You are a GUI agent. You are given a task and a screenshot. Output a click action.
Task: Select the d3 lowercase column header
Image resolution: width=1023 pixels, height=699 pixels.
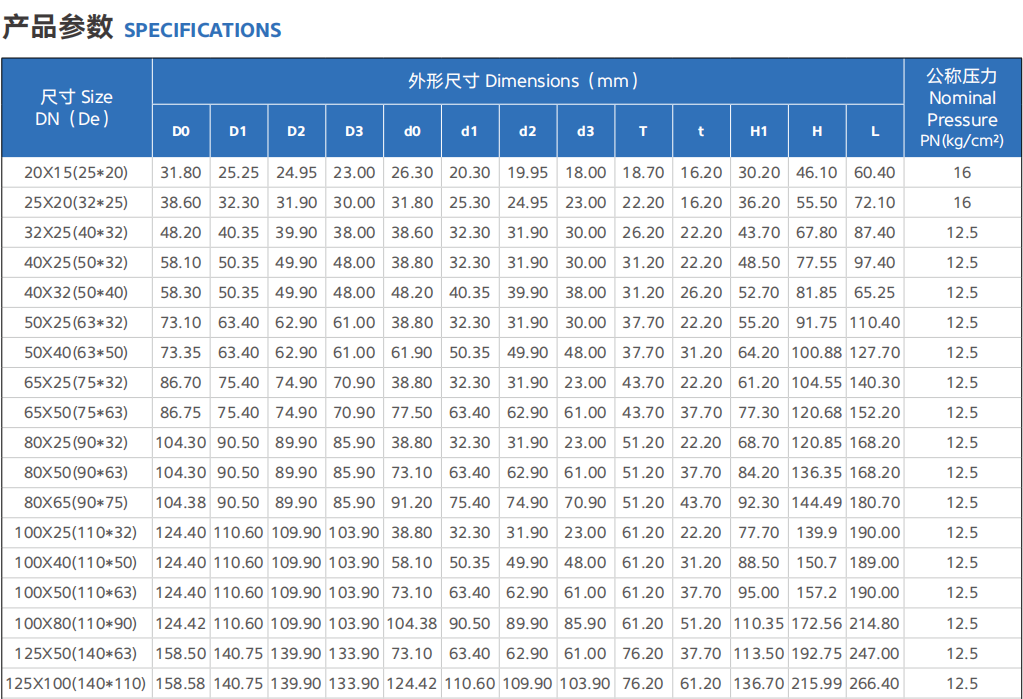pyautogui.click(x=586, y=131)
